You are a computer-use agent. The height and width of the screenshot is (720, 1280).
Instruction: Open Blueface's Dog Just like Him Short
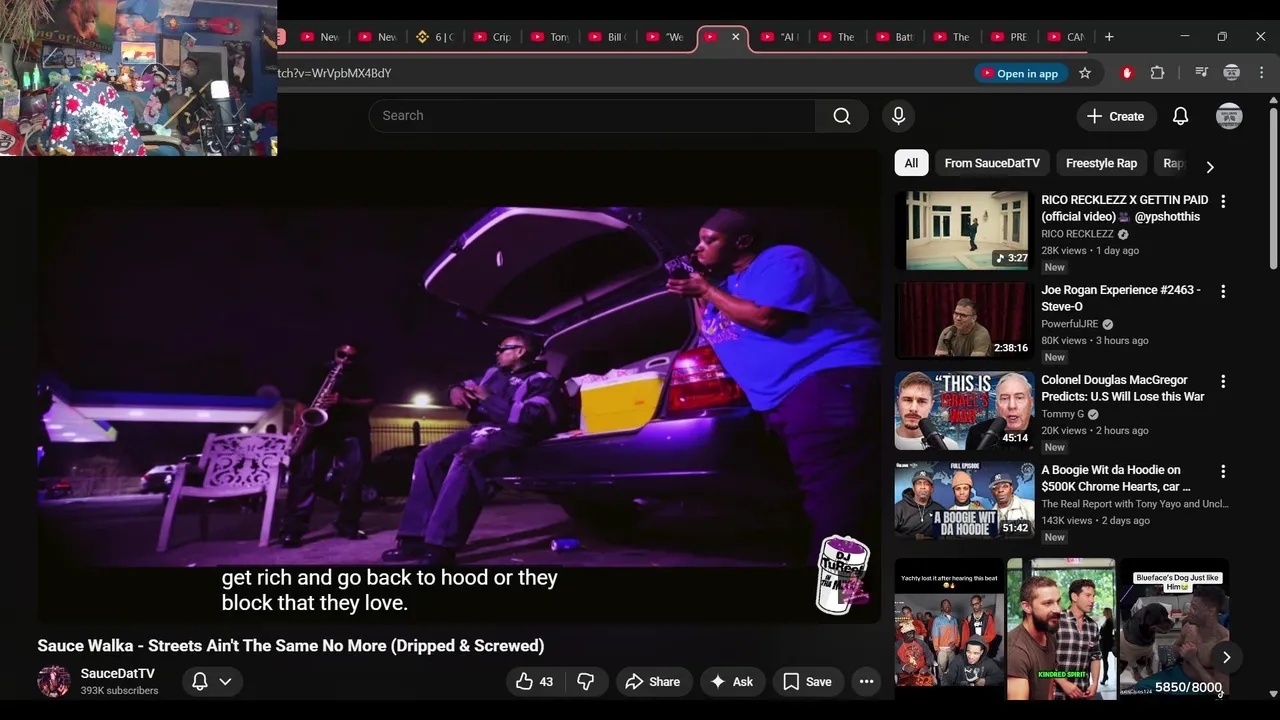tap(1174, 627)
